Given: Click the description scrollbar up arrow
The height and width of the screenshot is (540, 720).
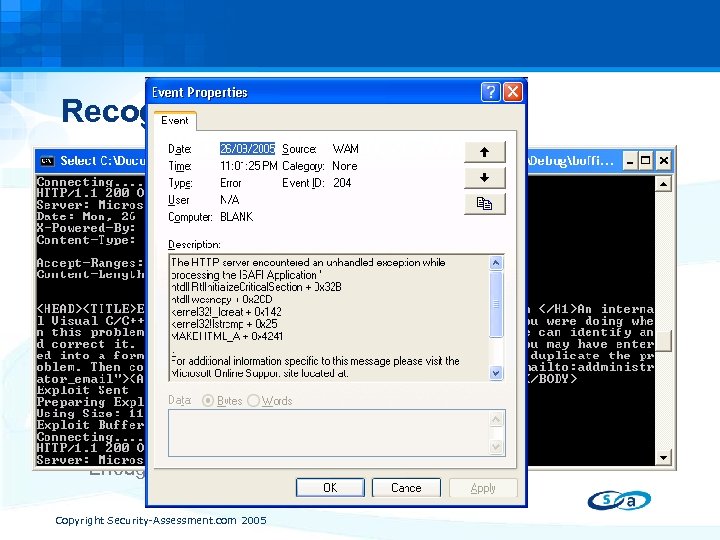Looking at the screenshot, I should click(x=496, y=263).
